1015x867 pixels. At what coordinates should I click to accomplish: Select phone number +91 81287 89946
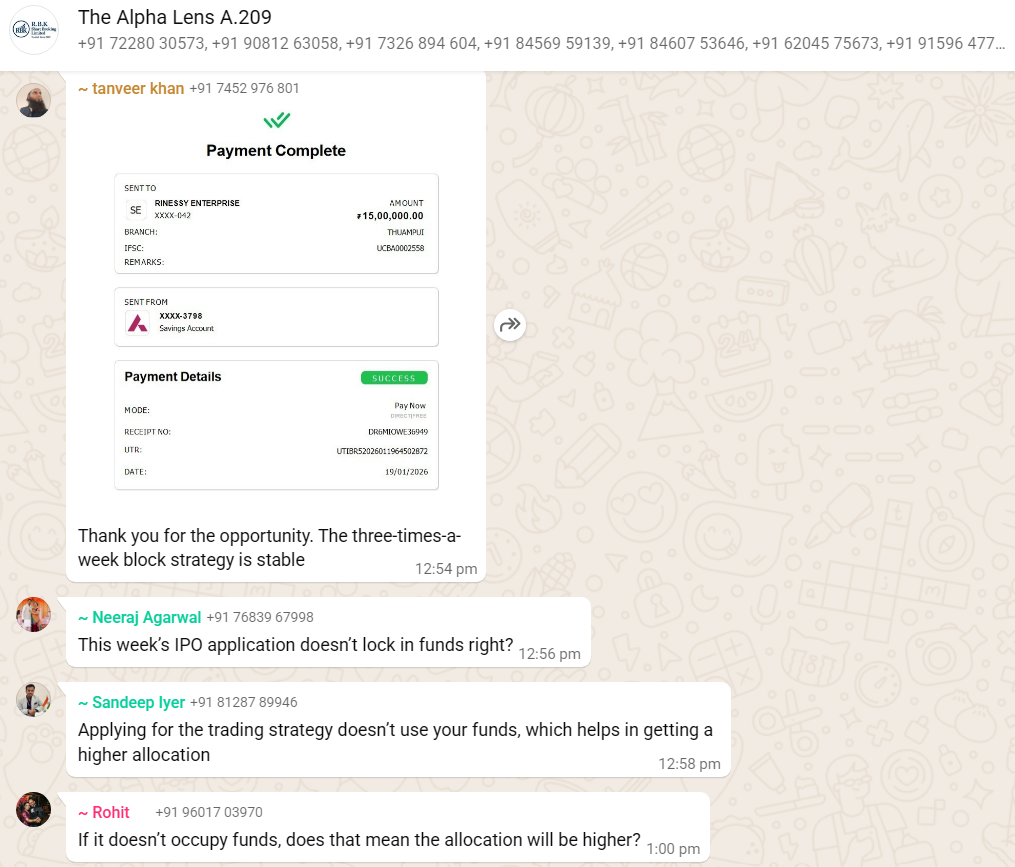point(243,702)
